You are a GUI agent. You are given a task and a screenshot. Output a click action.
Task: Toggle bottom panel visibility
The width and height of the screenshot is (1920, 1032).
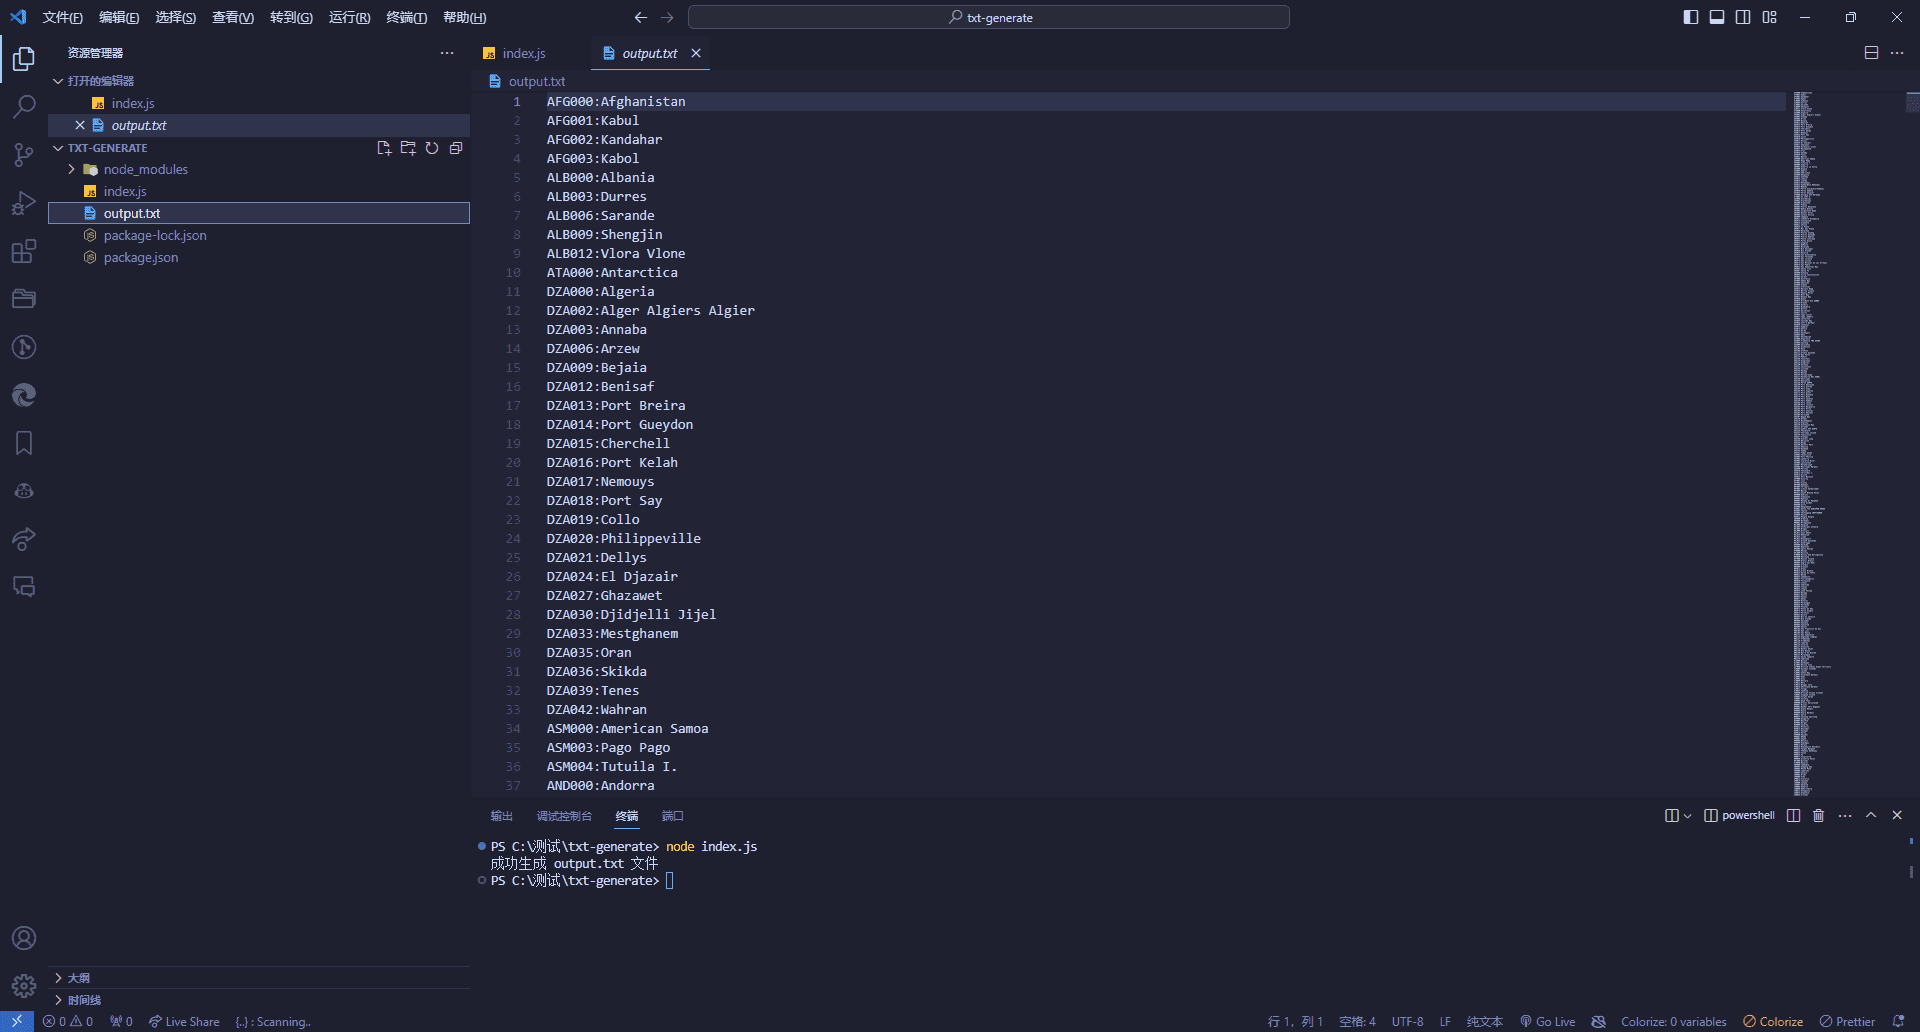[1717, 17]
